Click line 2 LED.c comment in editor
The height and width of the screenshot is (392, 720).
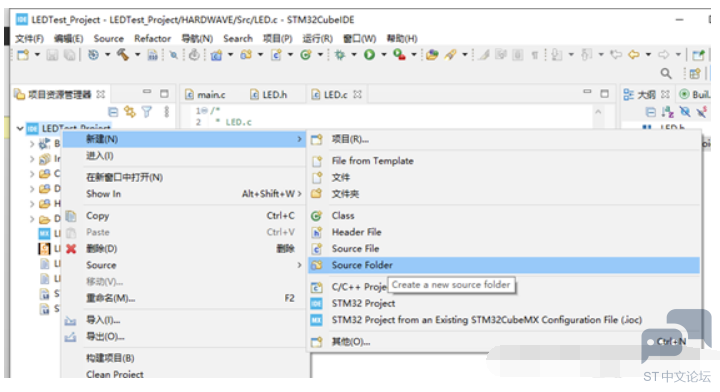point(233,122)
